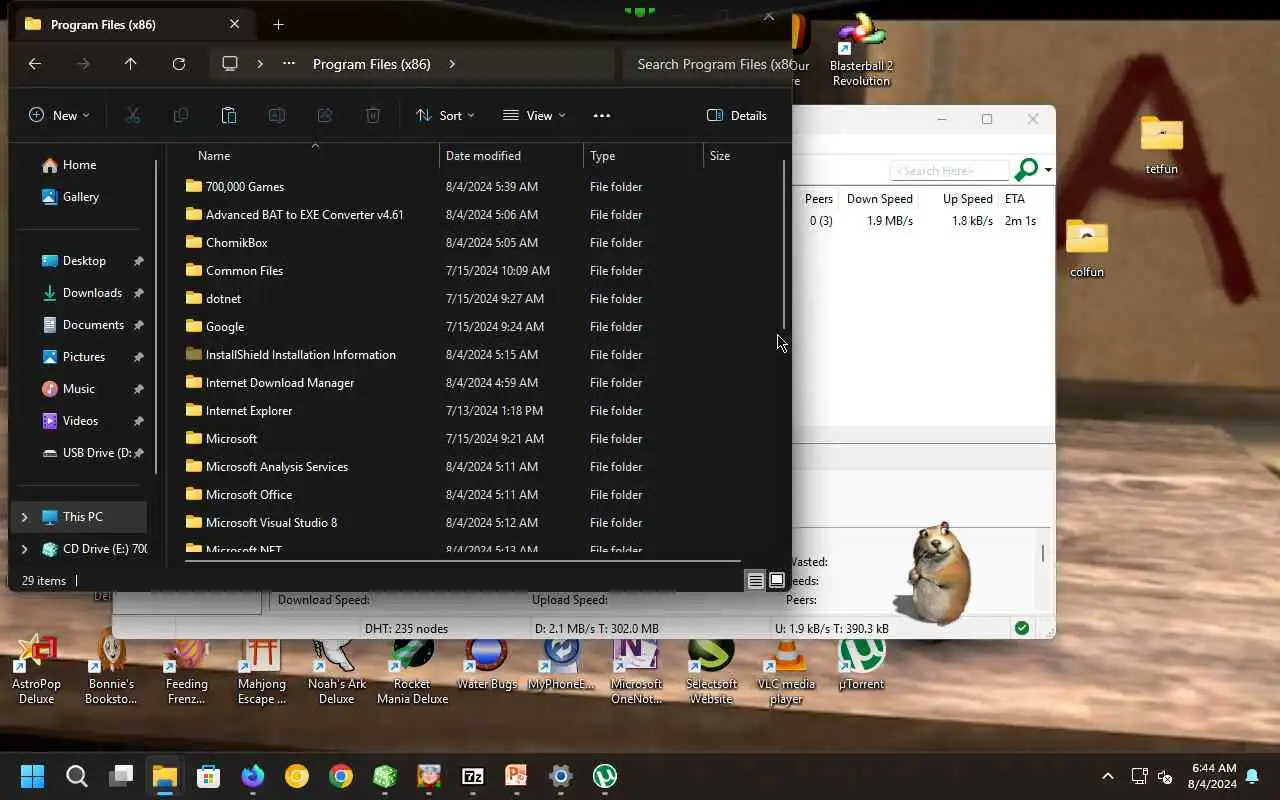Open Microsoft OneNote desktop shortcut
1280x800 pixels.
point(636,670)
